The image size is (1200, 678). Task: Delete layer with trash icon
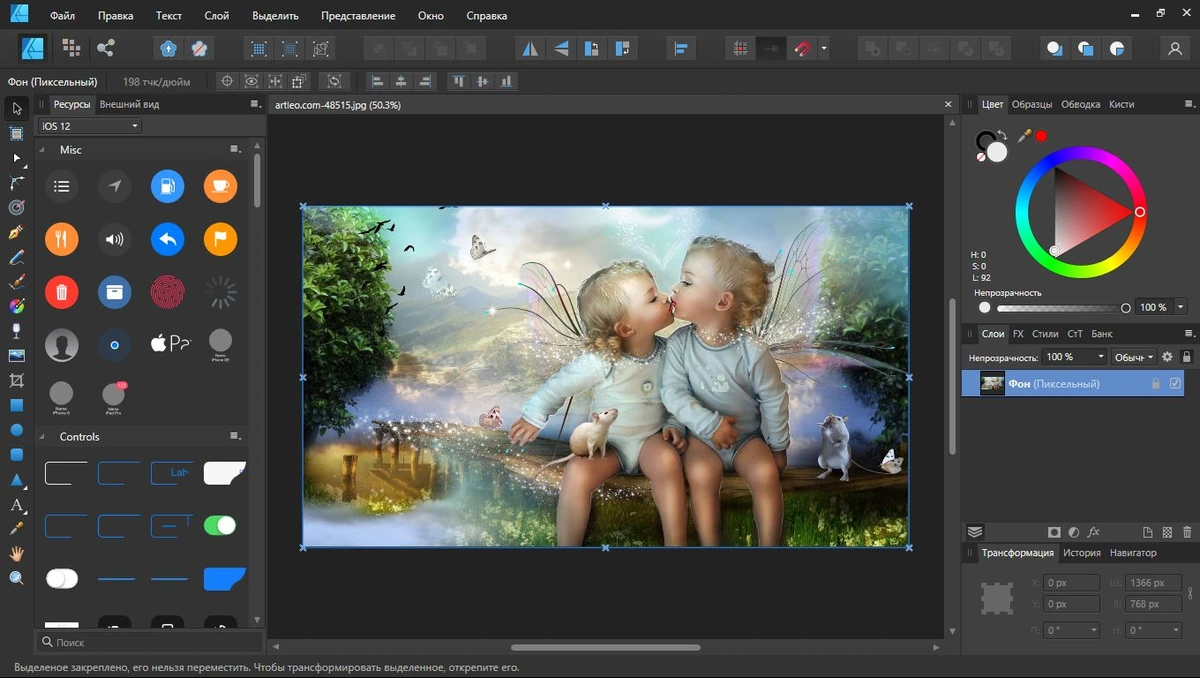[x=1187, y=533]
